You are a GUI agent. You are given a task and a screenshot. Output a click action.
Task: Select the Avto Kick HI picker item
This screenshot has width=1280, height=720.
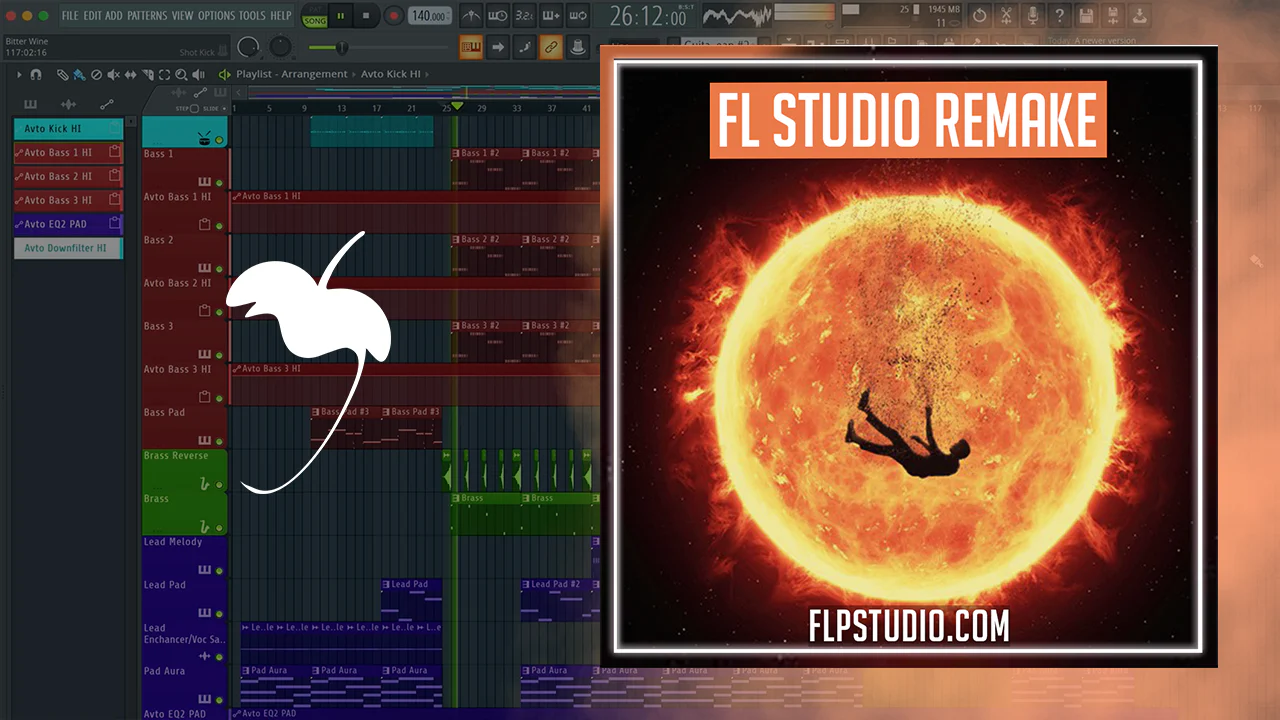[68, 129]
